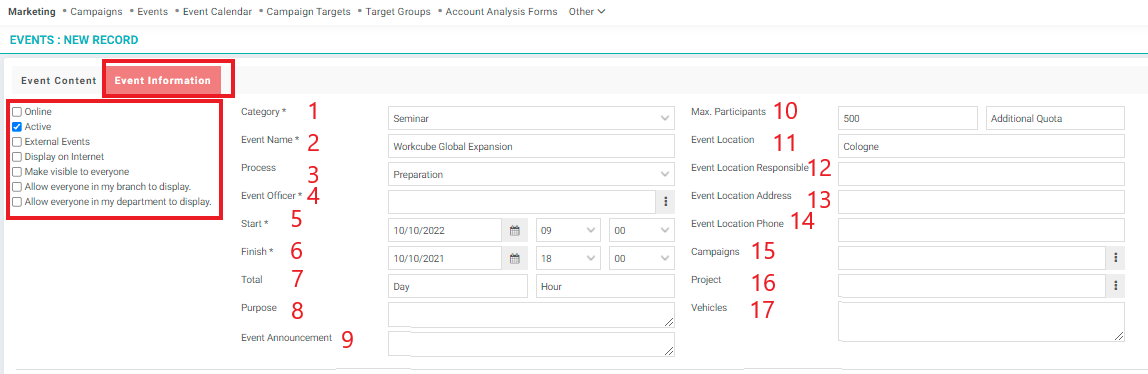
Task: Open the Start date calendar picker
Action: (515, 231)
